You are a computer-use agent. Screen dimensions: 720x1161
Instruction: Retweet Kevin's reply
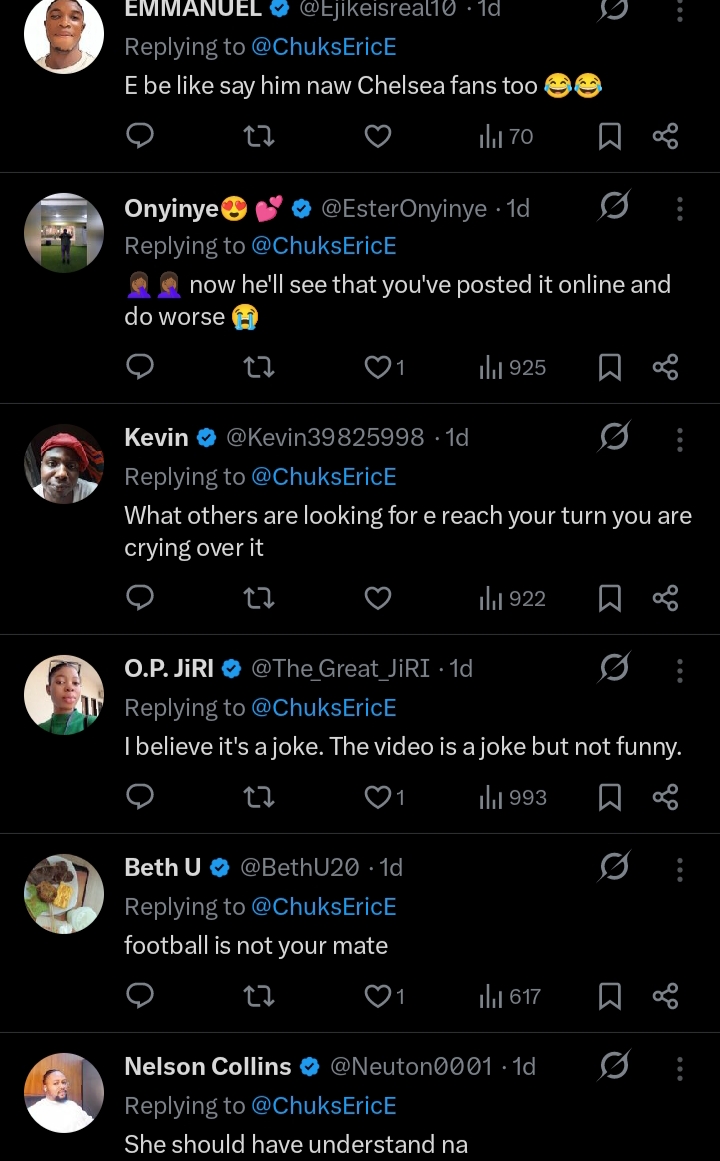tap(260, 598)
